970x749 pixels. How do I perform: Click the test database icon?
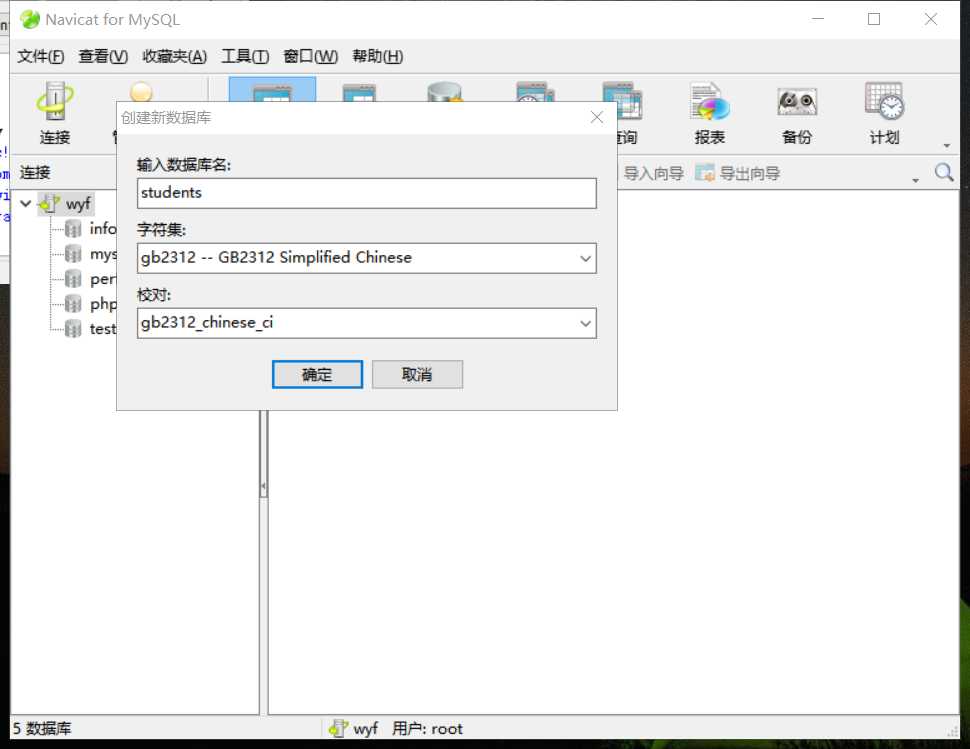click(73, 328)
